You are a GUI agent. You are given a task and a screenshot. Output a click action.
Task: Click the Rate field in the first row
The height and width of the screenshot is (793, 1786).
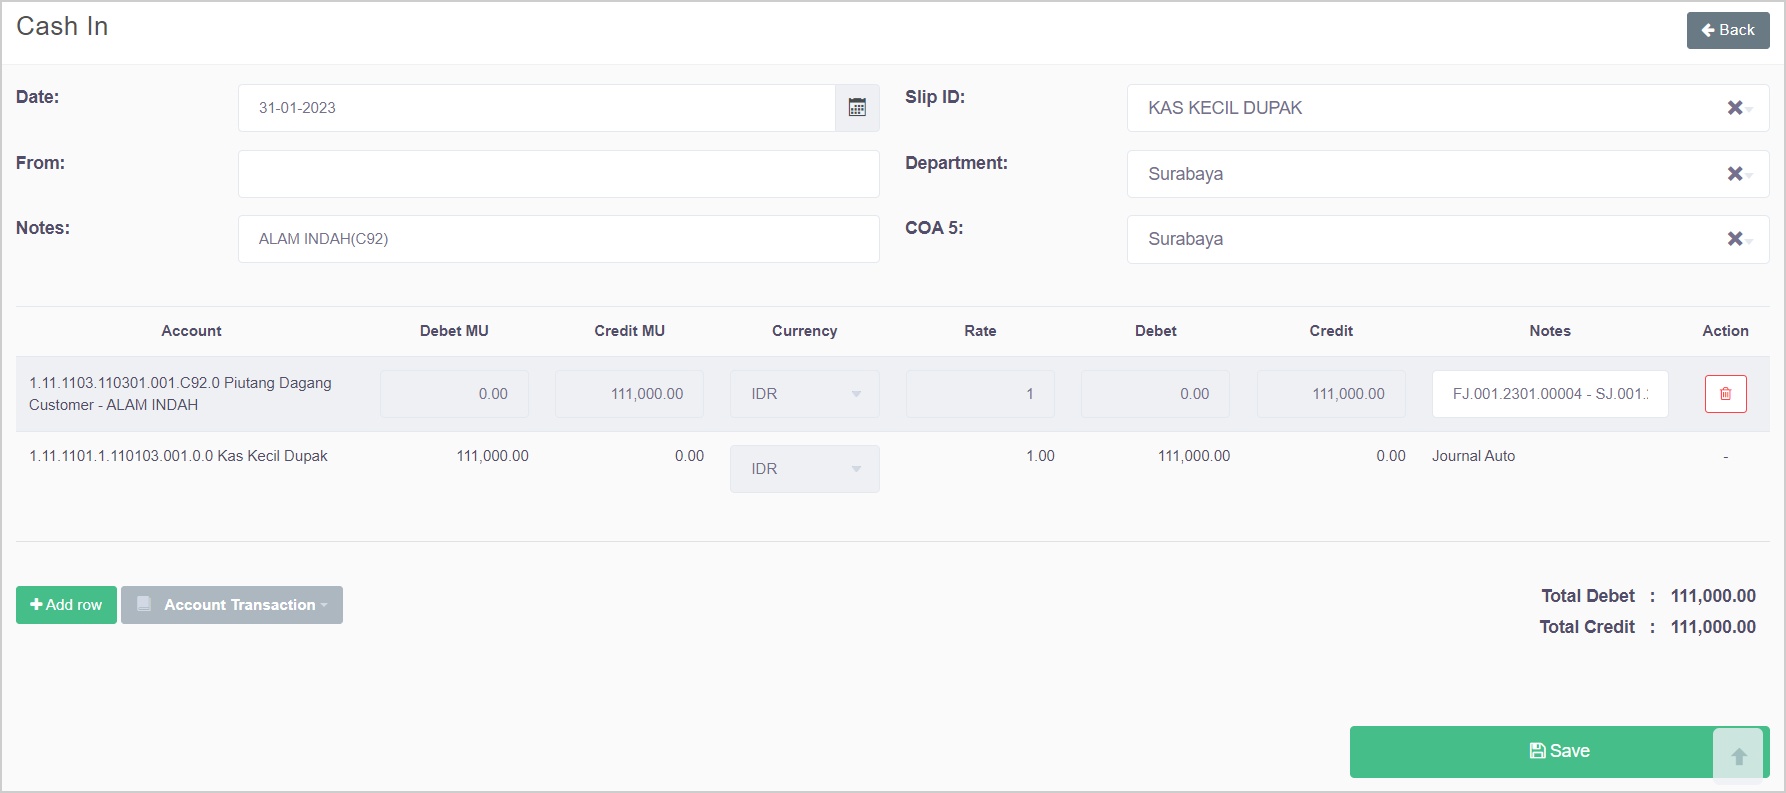pos(979,394)
